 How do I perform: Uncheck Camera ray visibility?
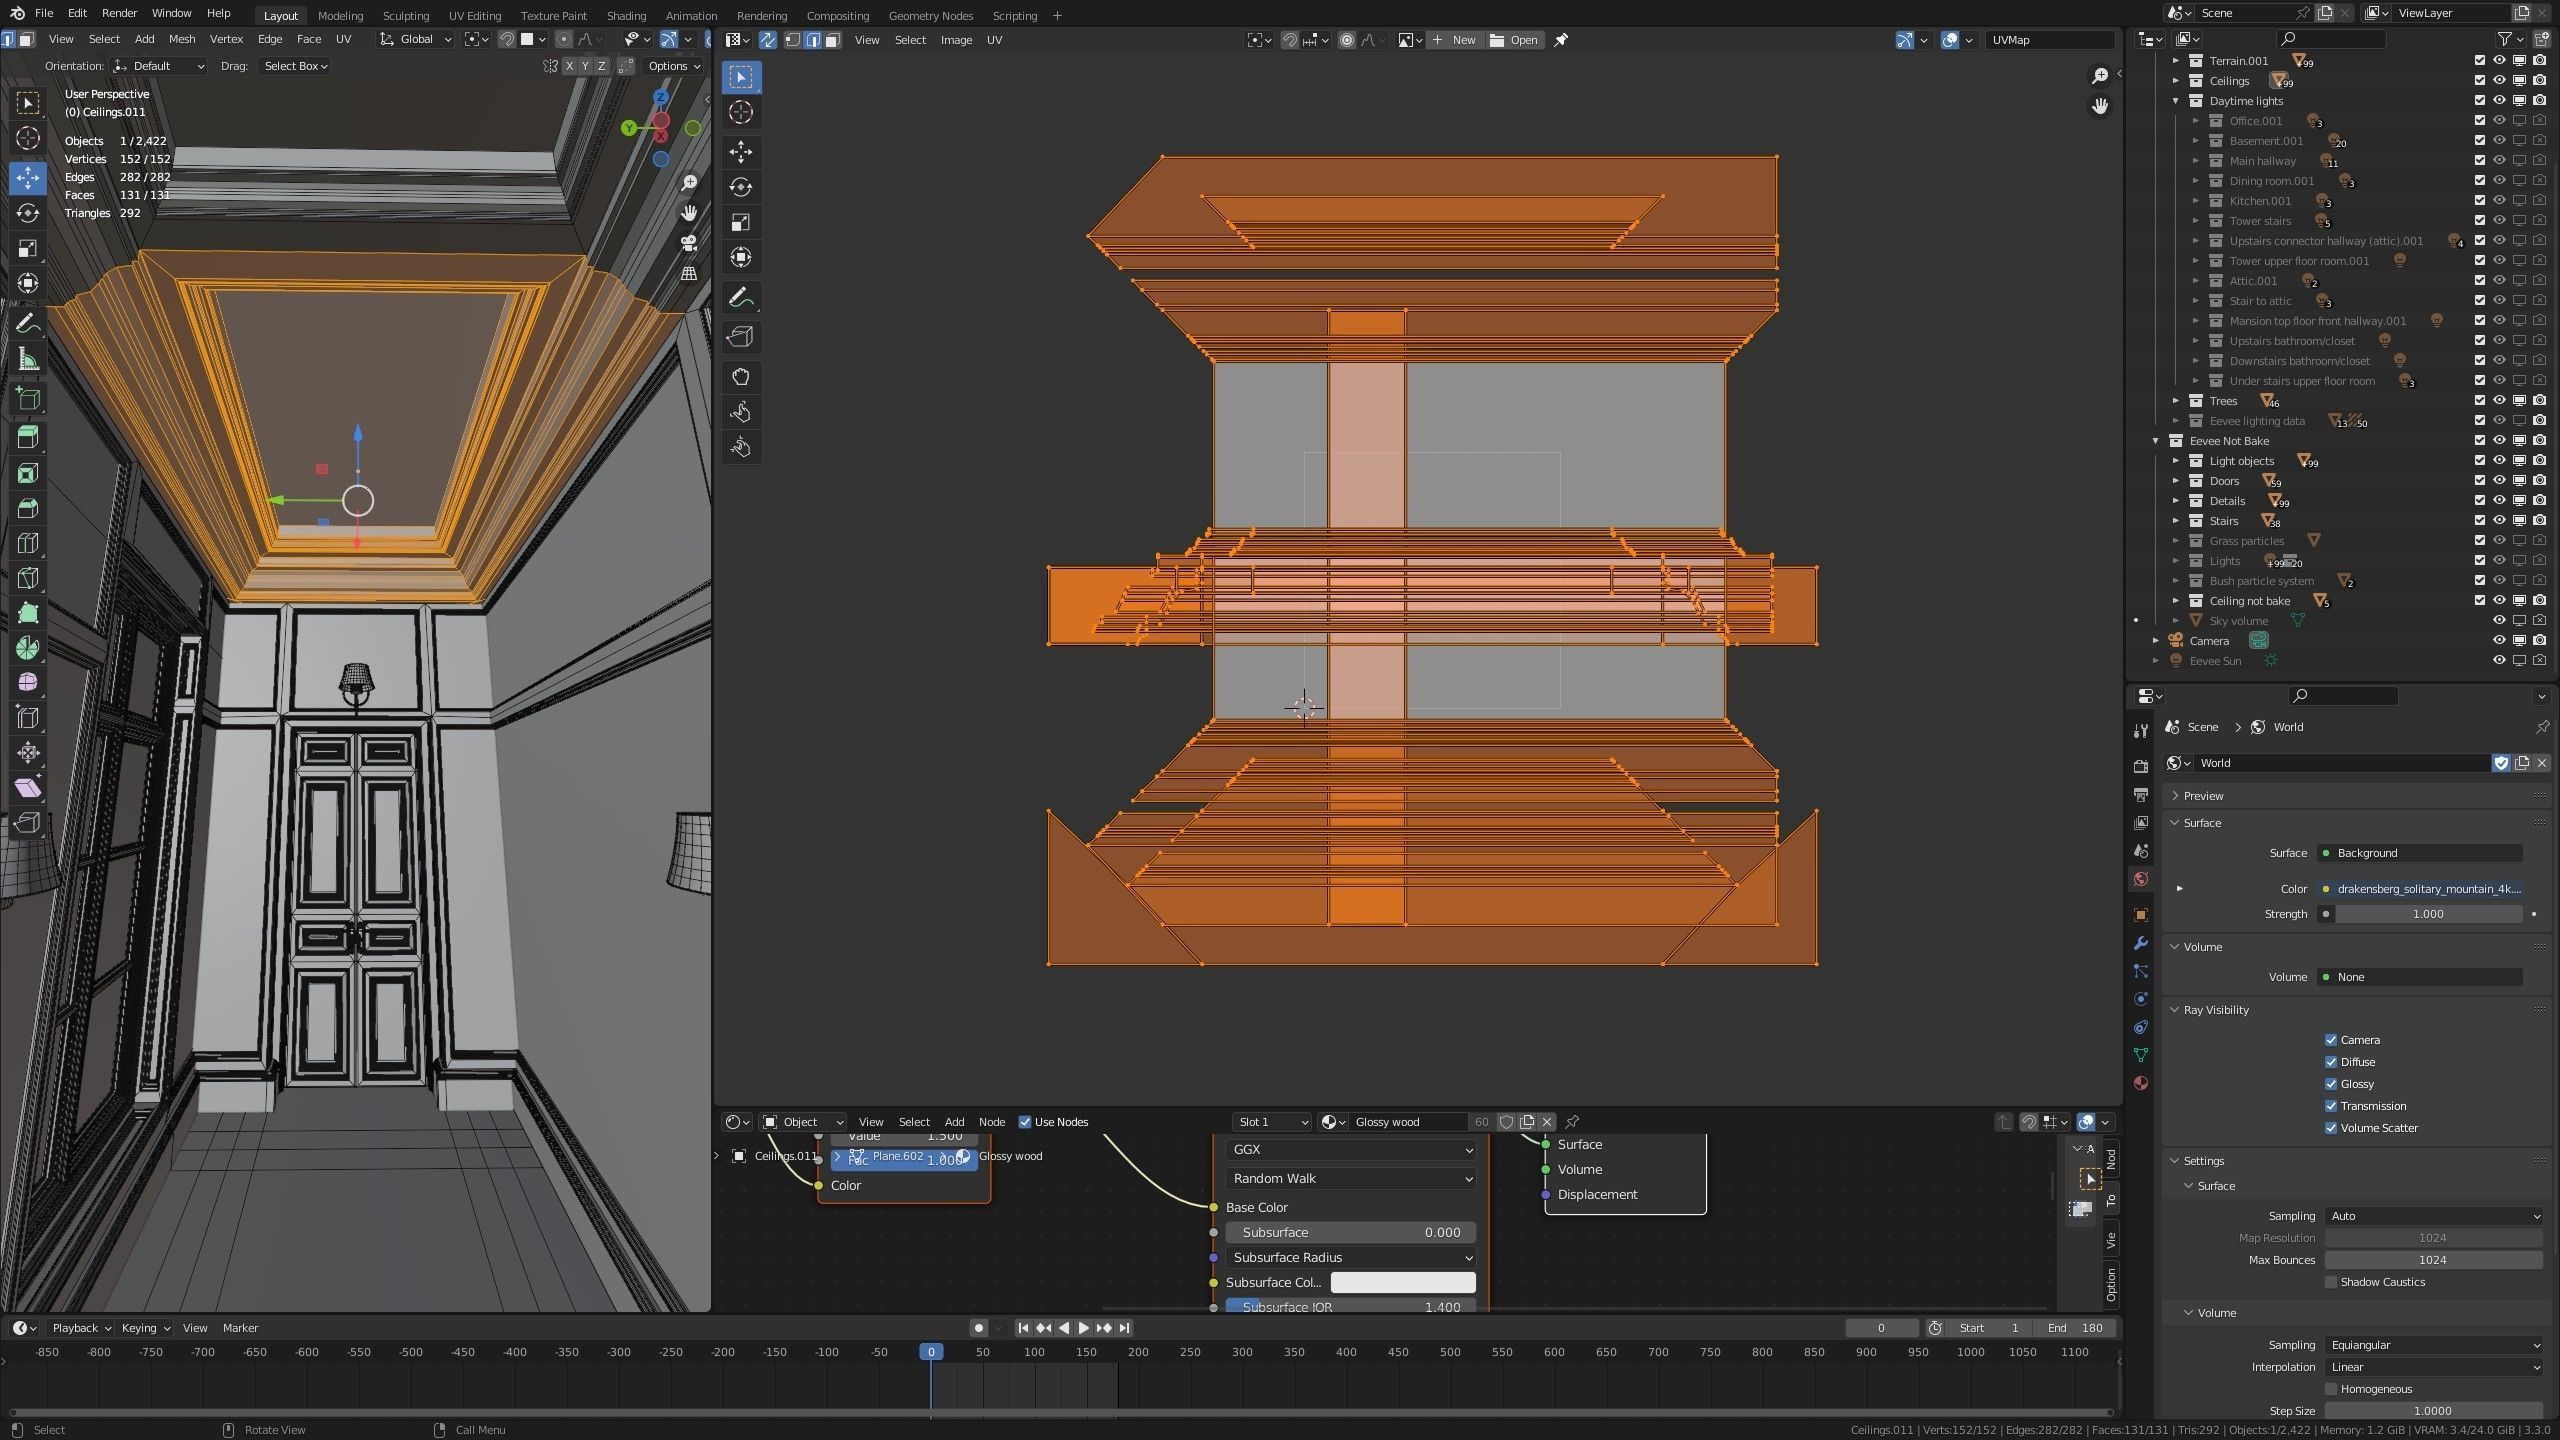pos(2331,1040)
